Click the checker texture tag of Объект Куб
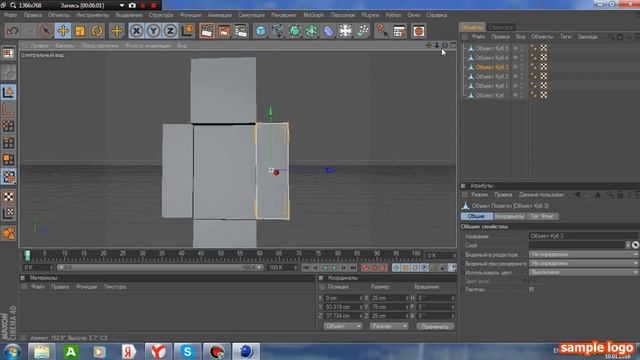Screen dimensions: 640x360 (544, 95)
